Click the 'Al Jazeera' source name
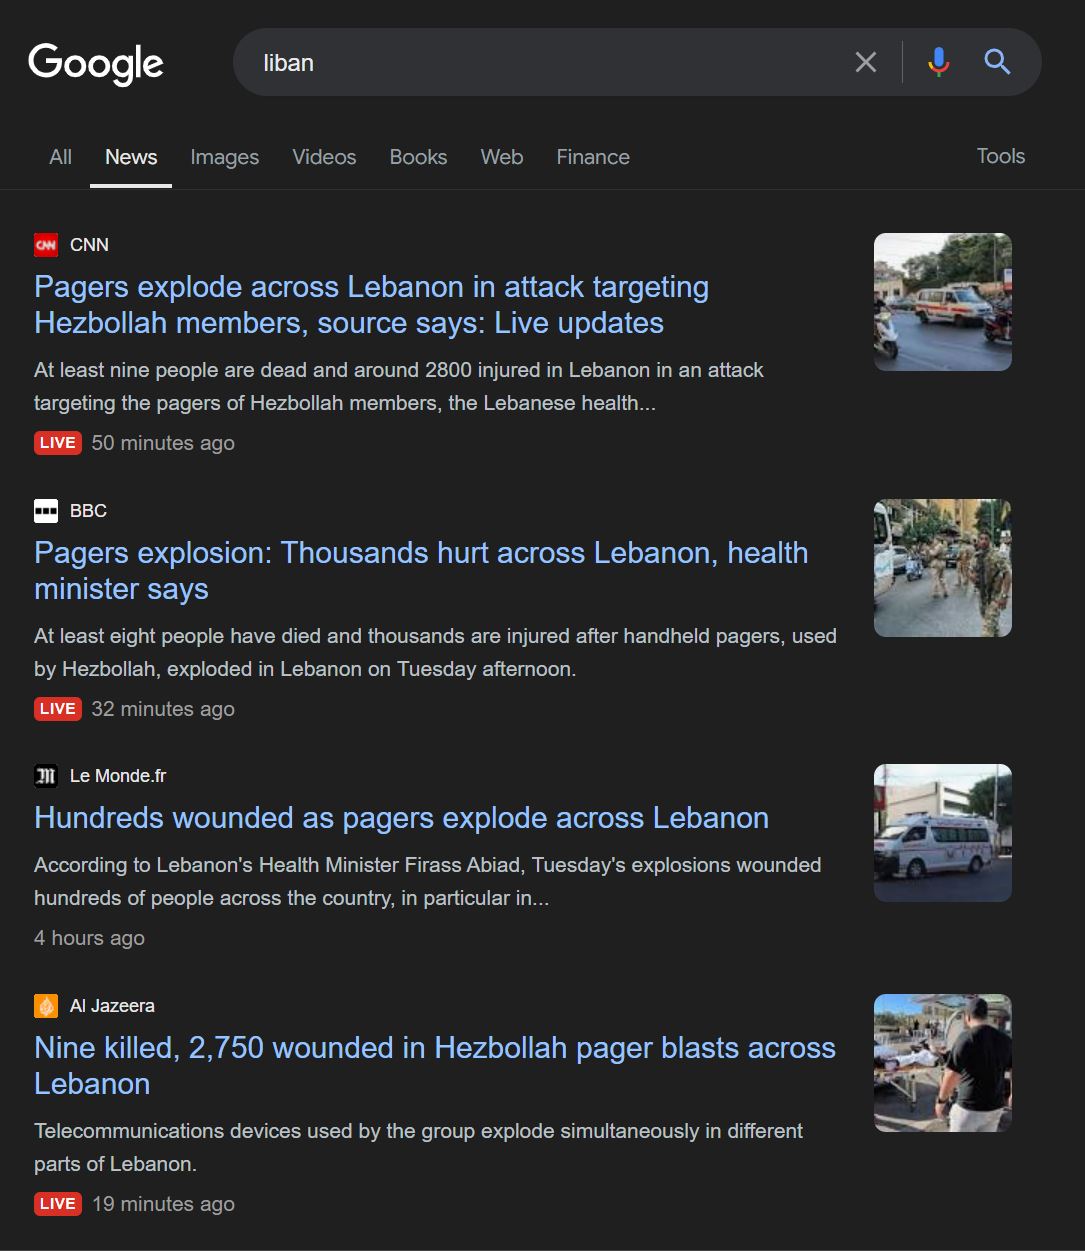Screen dimensions: 1085x1251 [112, 1006]
